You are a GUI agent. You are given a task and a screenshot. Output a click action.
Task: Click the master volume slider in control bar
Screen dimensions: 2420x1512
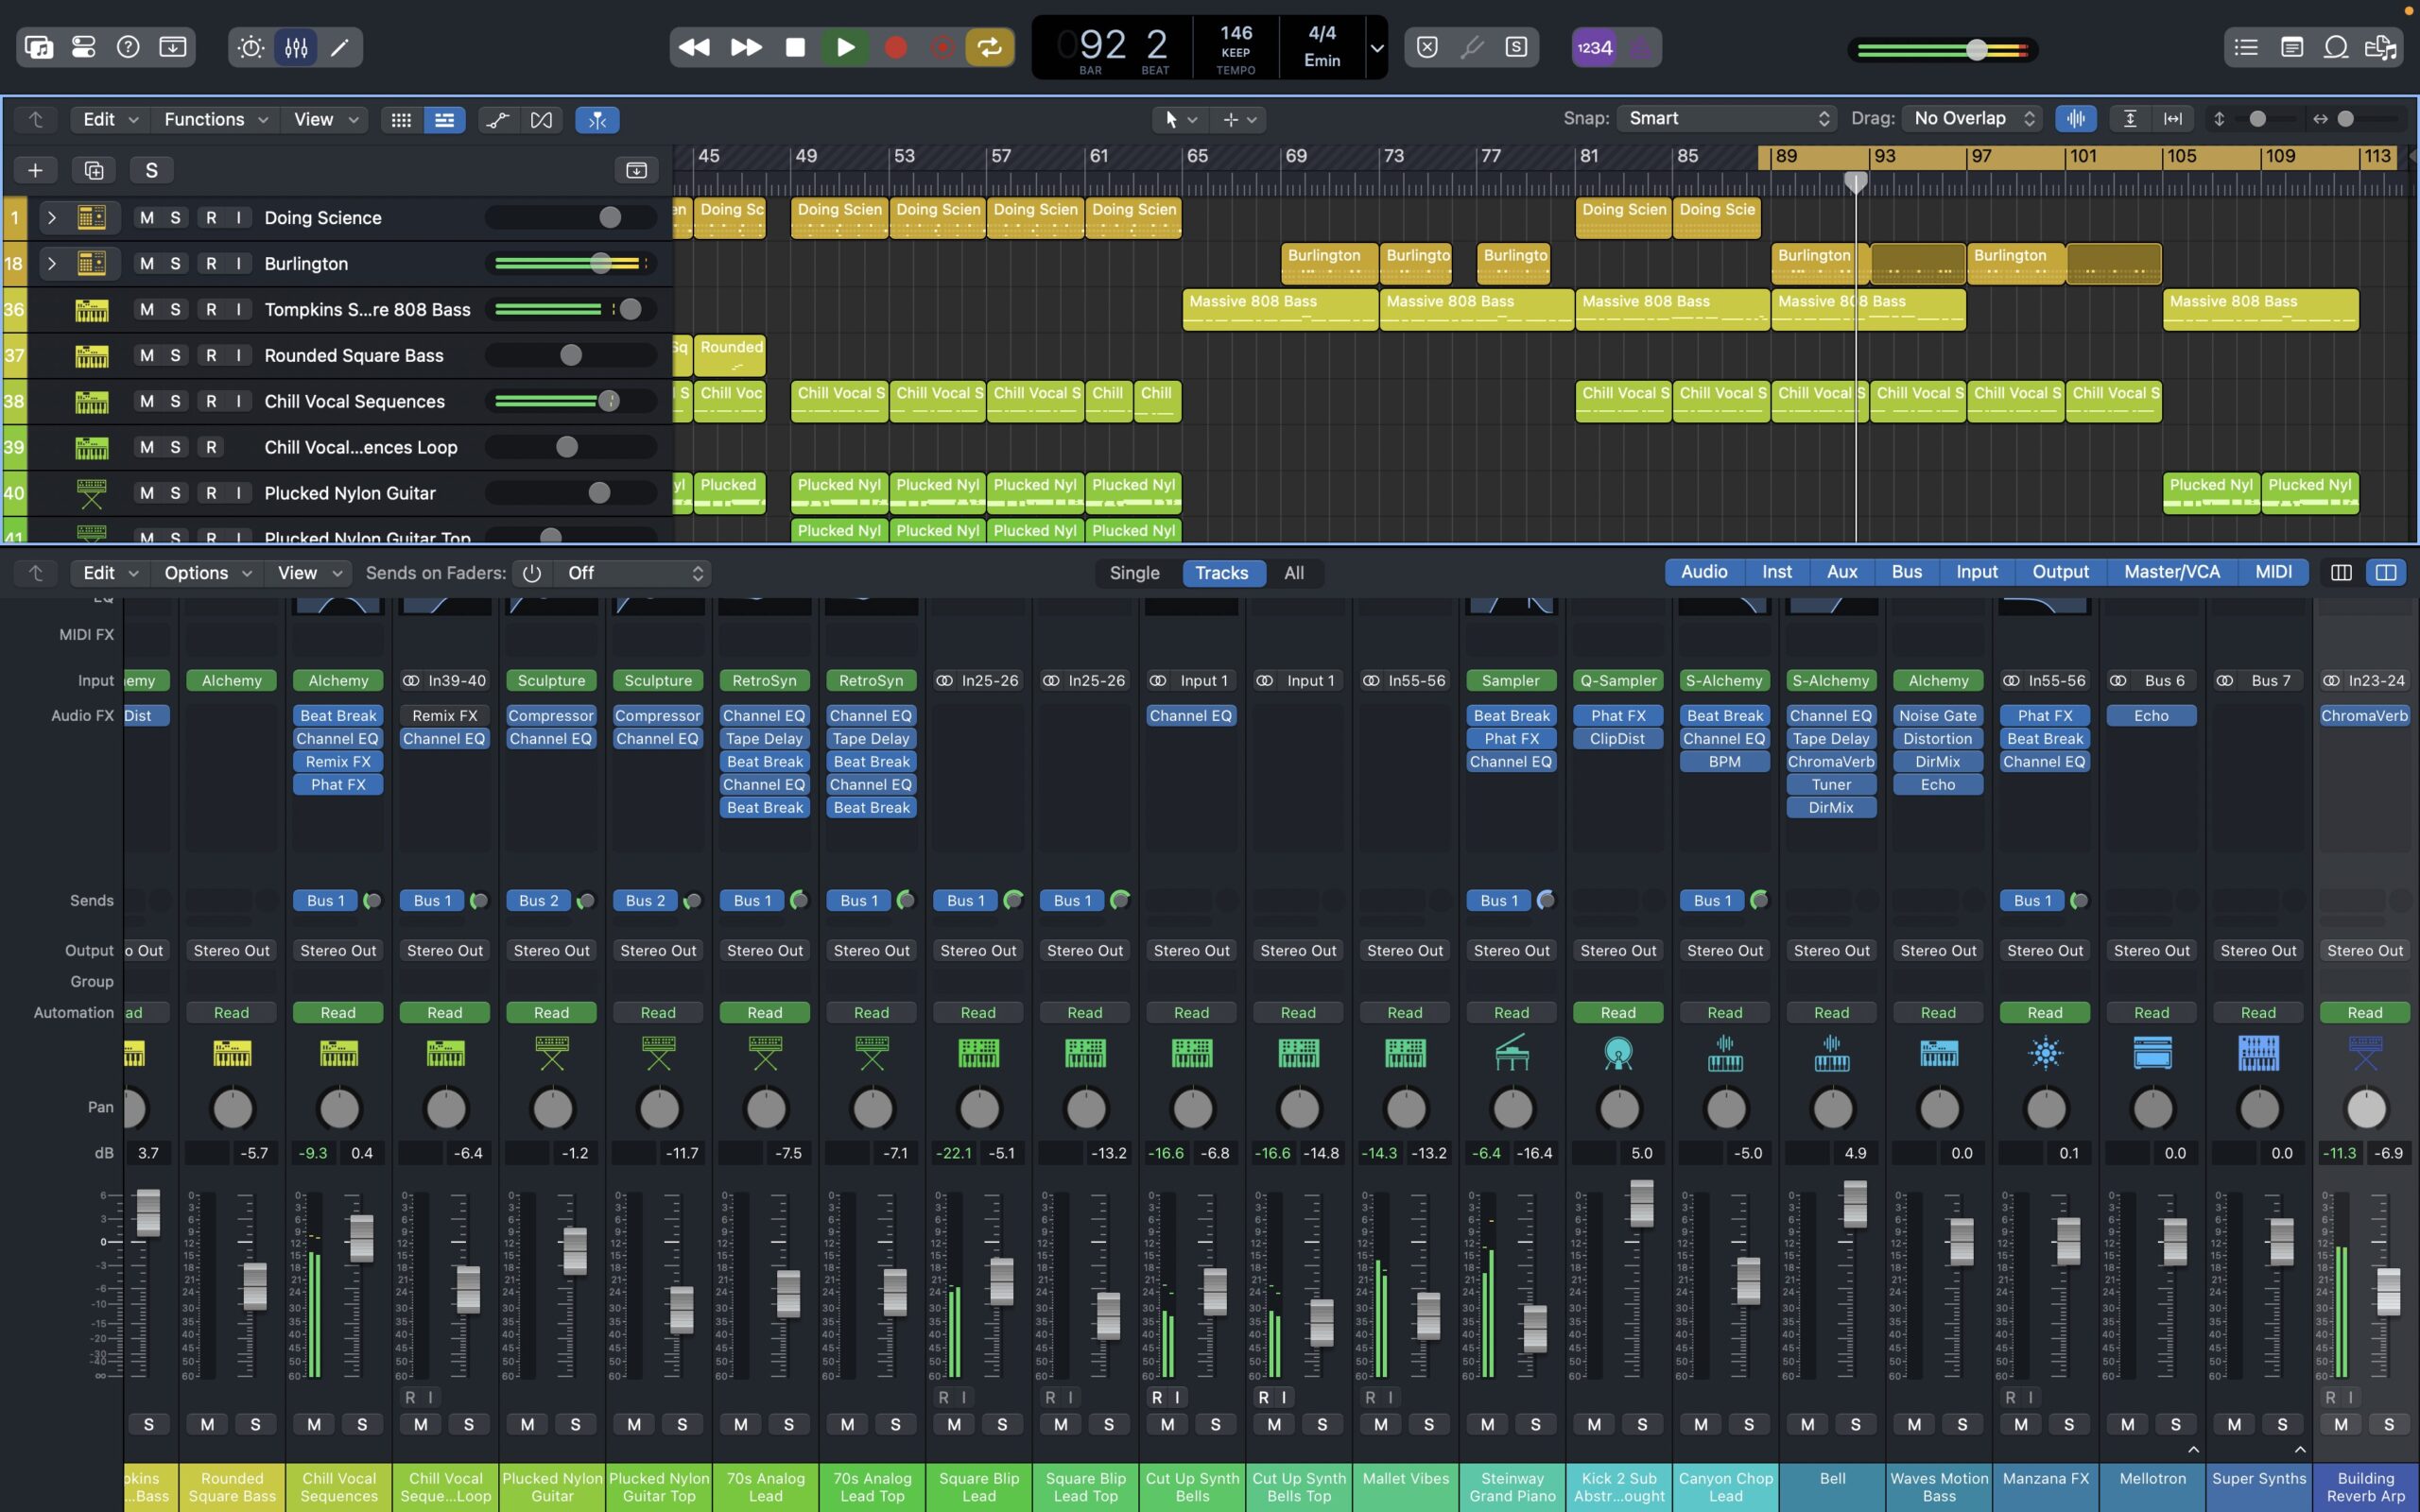click(x=1976, y=49)
